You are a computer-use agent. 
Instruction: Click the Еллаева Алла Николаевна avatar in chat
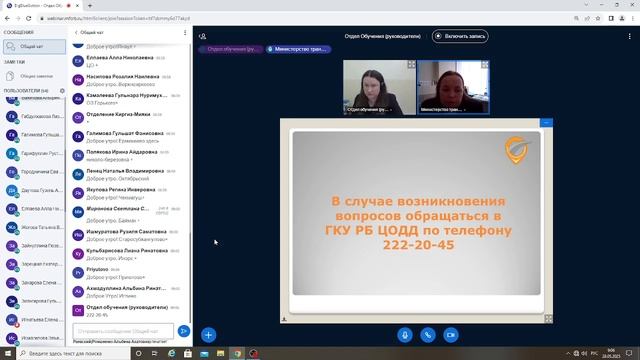78,61
